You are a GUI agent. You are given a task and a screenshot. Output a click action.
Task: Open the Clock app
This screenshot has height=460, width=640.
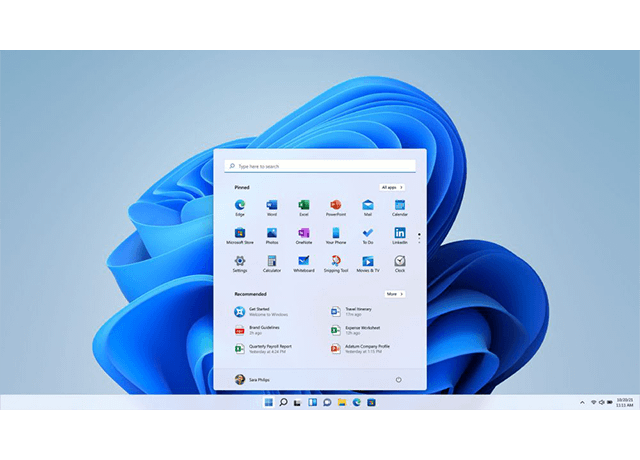pyautogui.click(x=400, y=264)
